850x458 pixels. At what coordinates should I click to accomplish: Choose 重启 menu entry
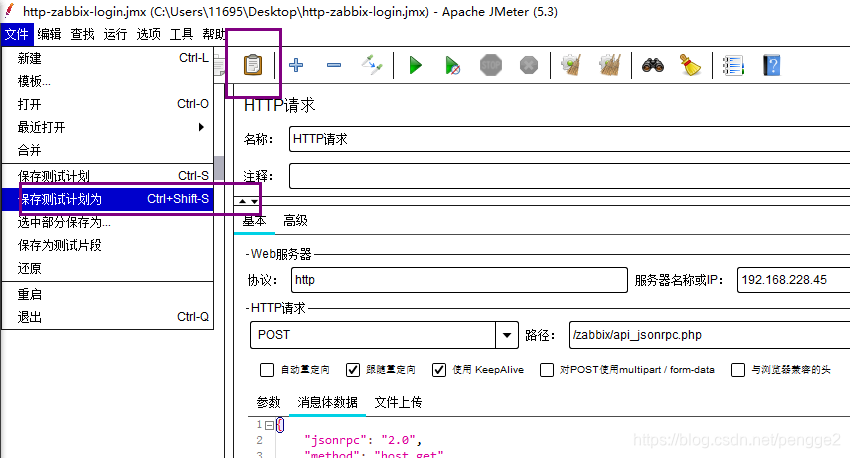107,294
